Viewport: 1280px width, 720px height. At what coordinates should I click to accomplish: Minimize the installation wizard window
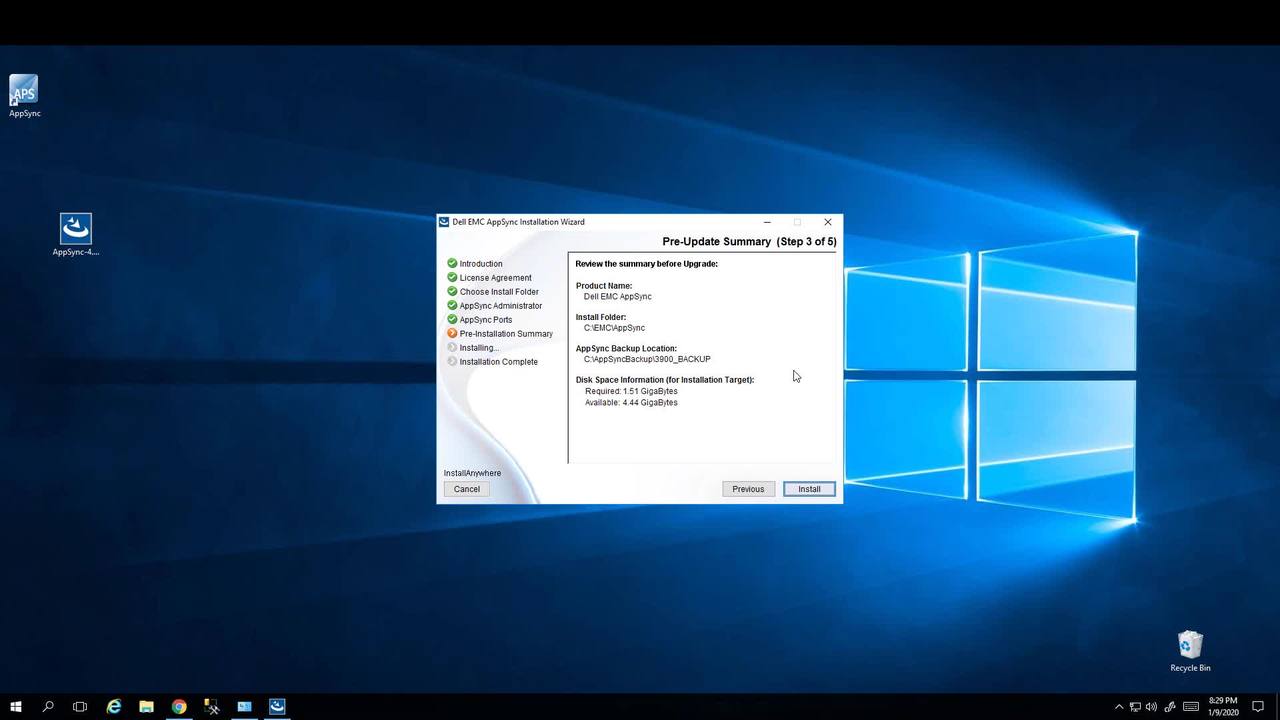[767, 222]
